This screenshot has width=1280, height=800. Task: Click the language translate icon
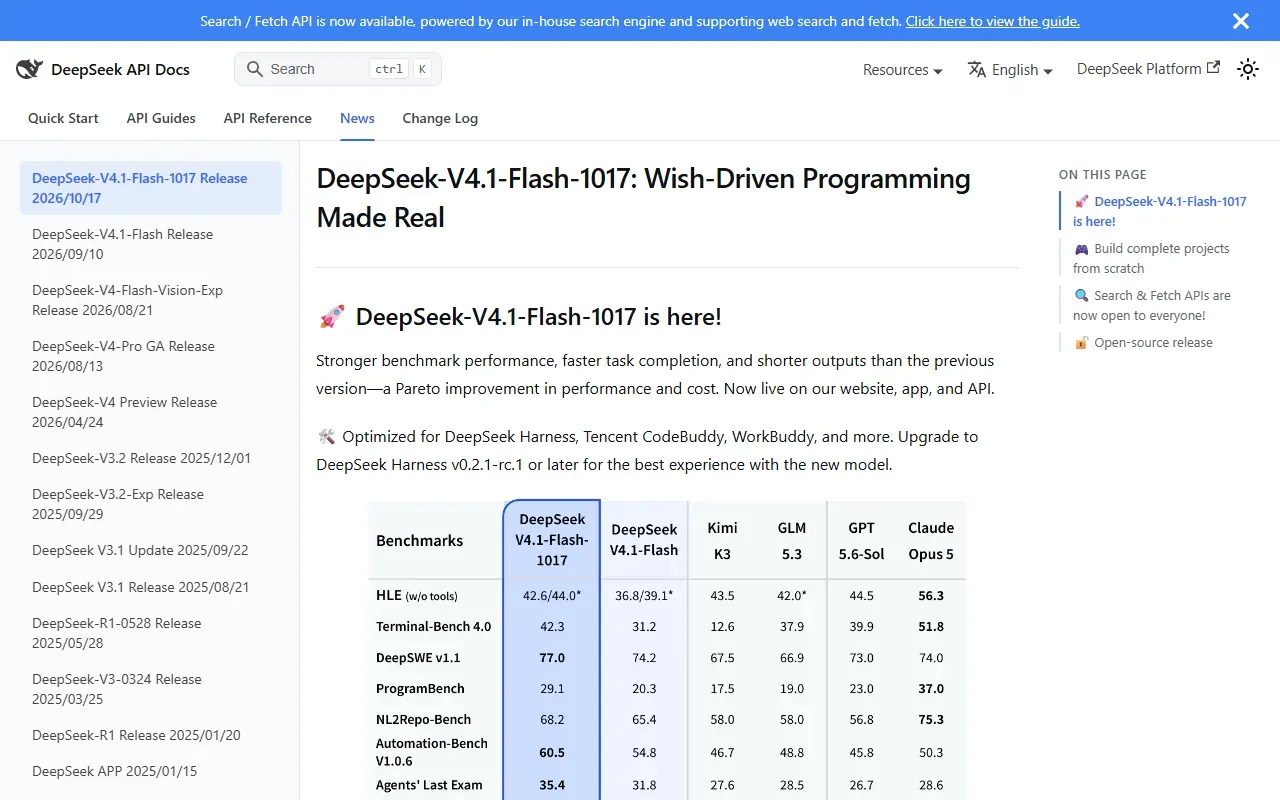click(977, 69)
